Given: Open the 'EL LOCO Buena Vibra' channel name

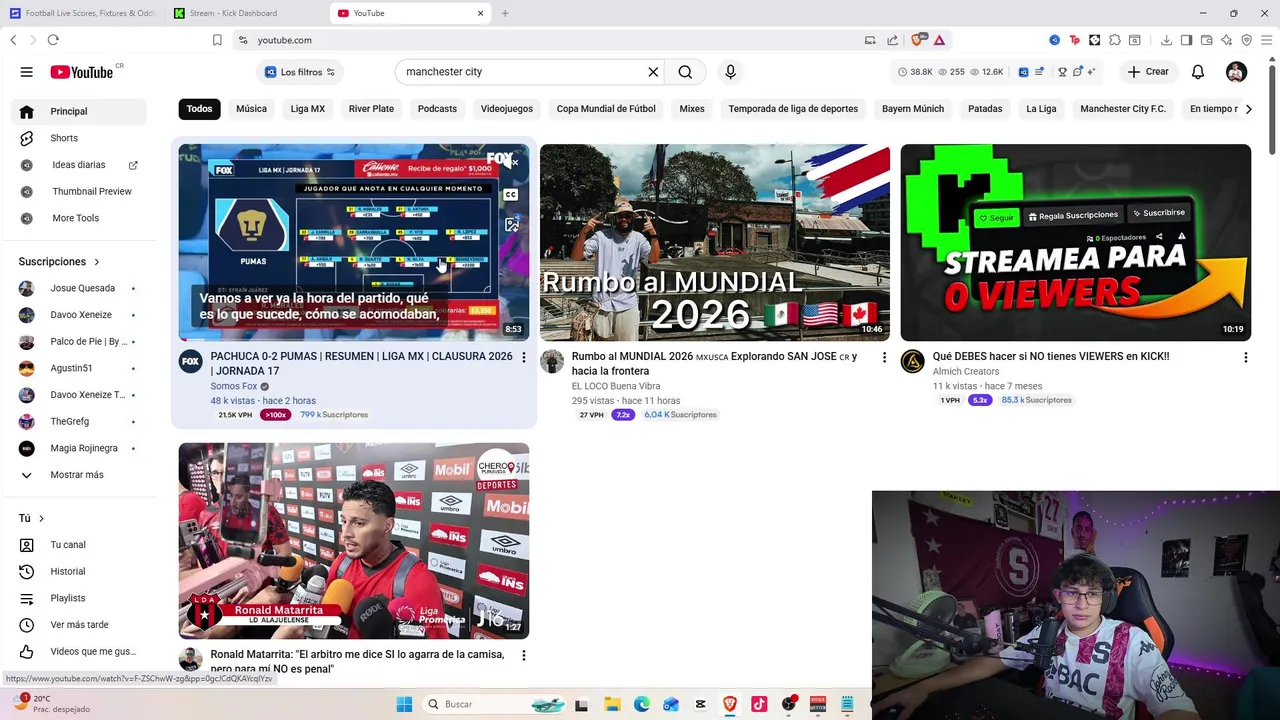Looking at the screenshot, I should pyautogui.click(x=616, y=386).
